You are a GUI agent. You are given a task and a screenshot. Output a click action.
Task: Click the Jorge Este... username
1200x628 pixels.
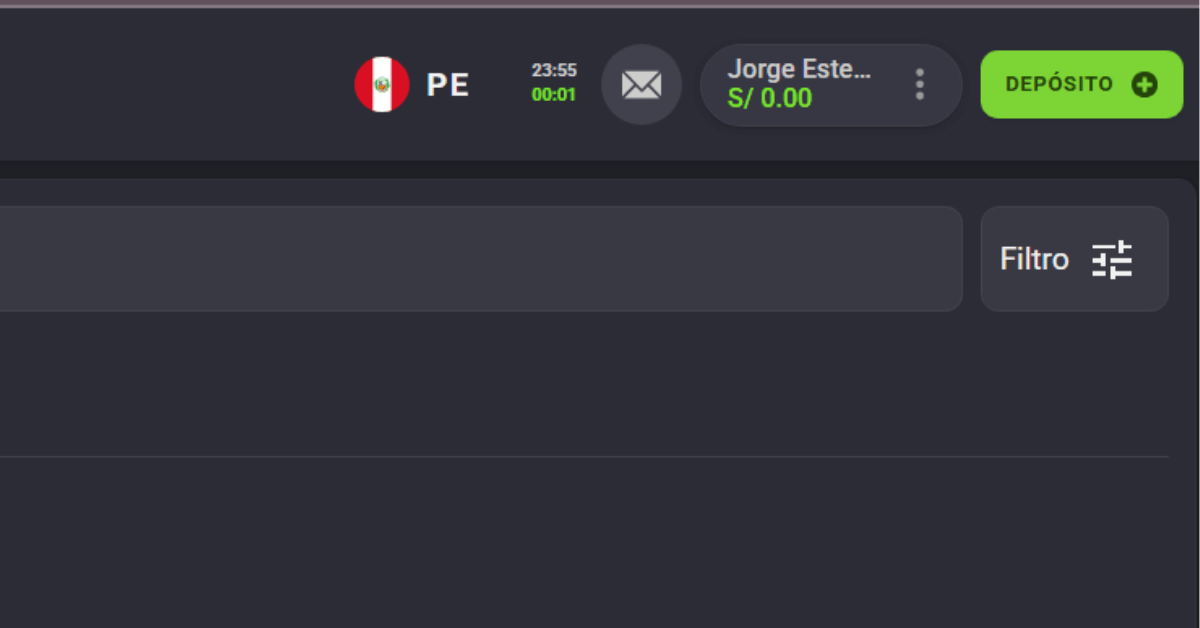coord(799,69)
